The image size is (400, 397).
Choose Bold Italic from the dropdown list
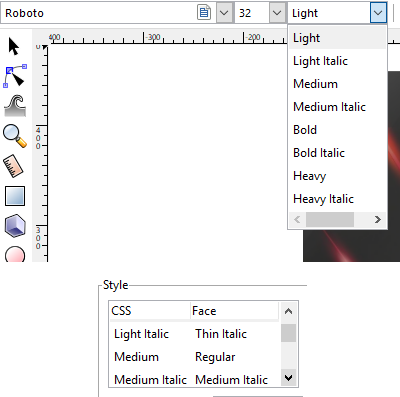click(x=337, y=153)
